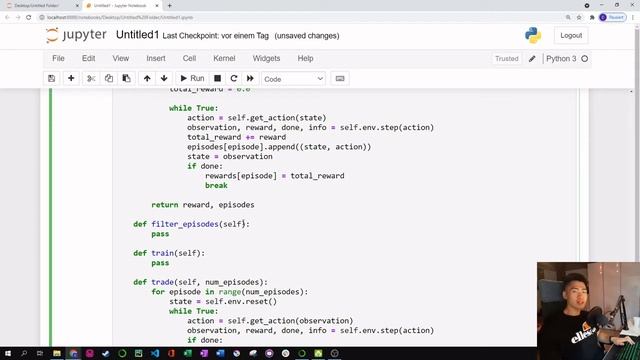The image size is (640, 360).
Task: Move selected cell up with the arrow
Action: [147, 78]
